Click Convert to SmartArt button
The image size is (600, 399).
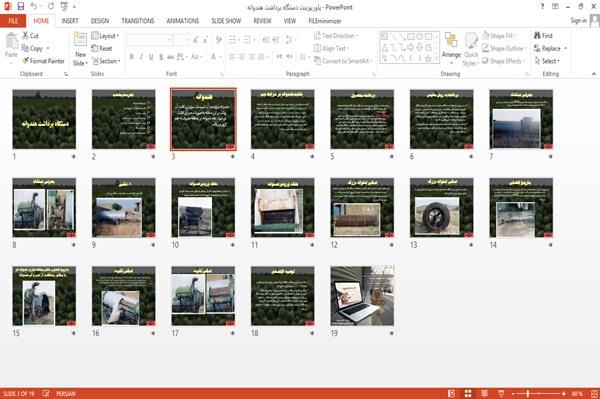343,61
